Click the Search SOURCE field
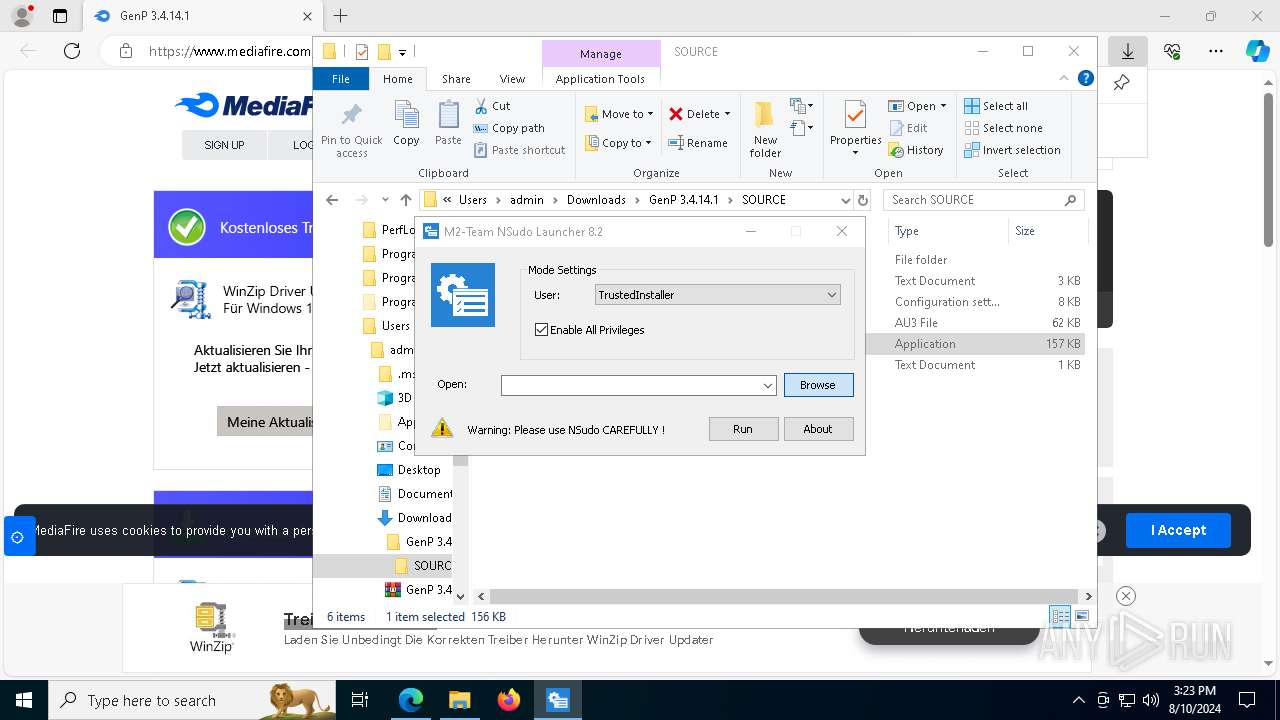Viewport: 1280px width, 720px height. point(983,200)
